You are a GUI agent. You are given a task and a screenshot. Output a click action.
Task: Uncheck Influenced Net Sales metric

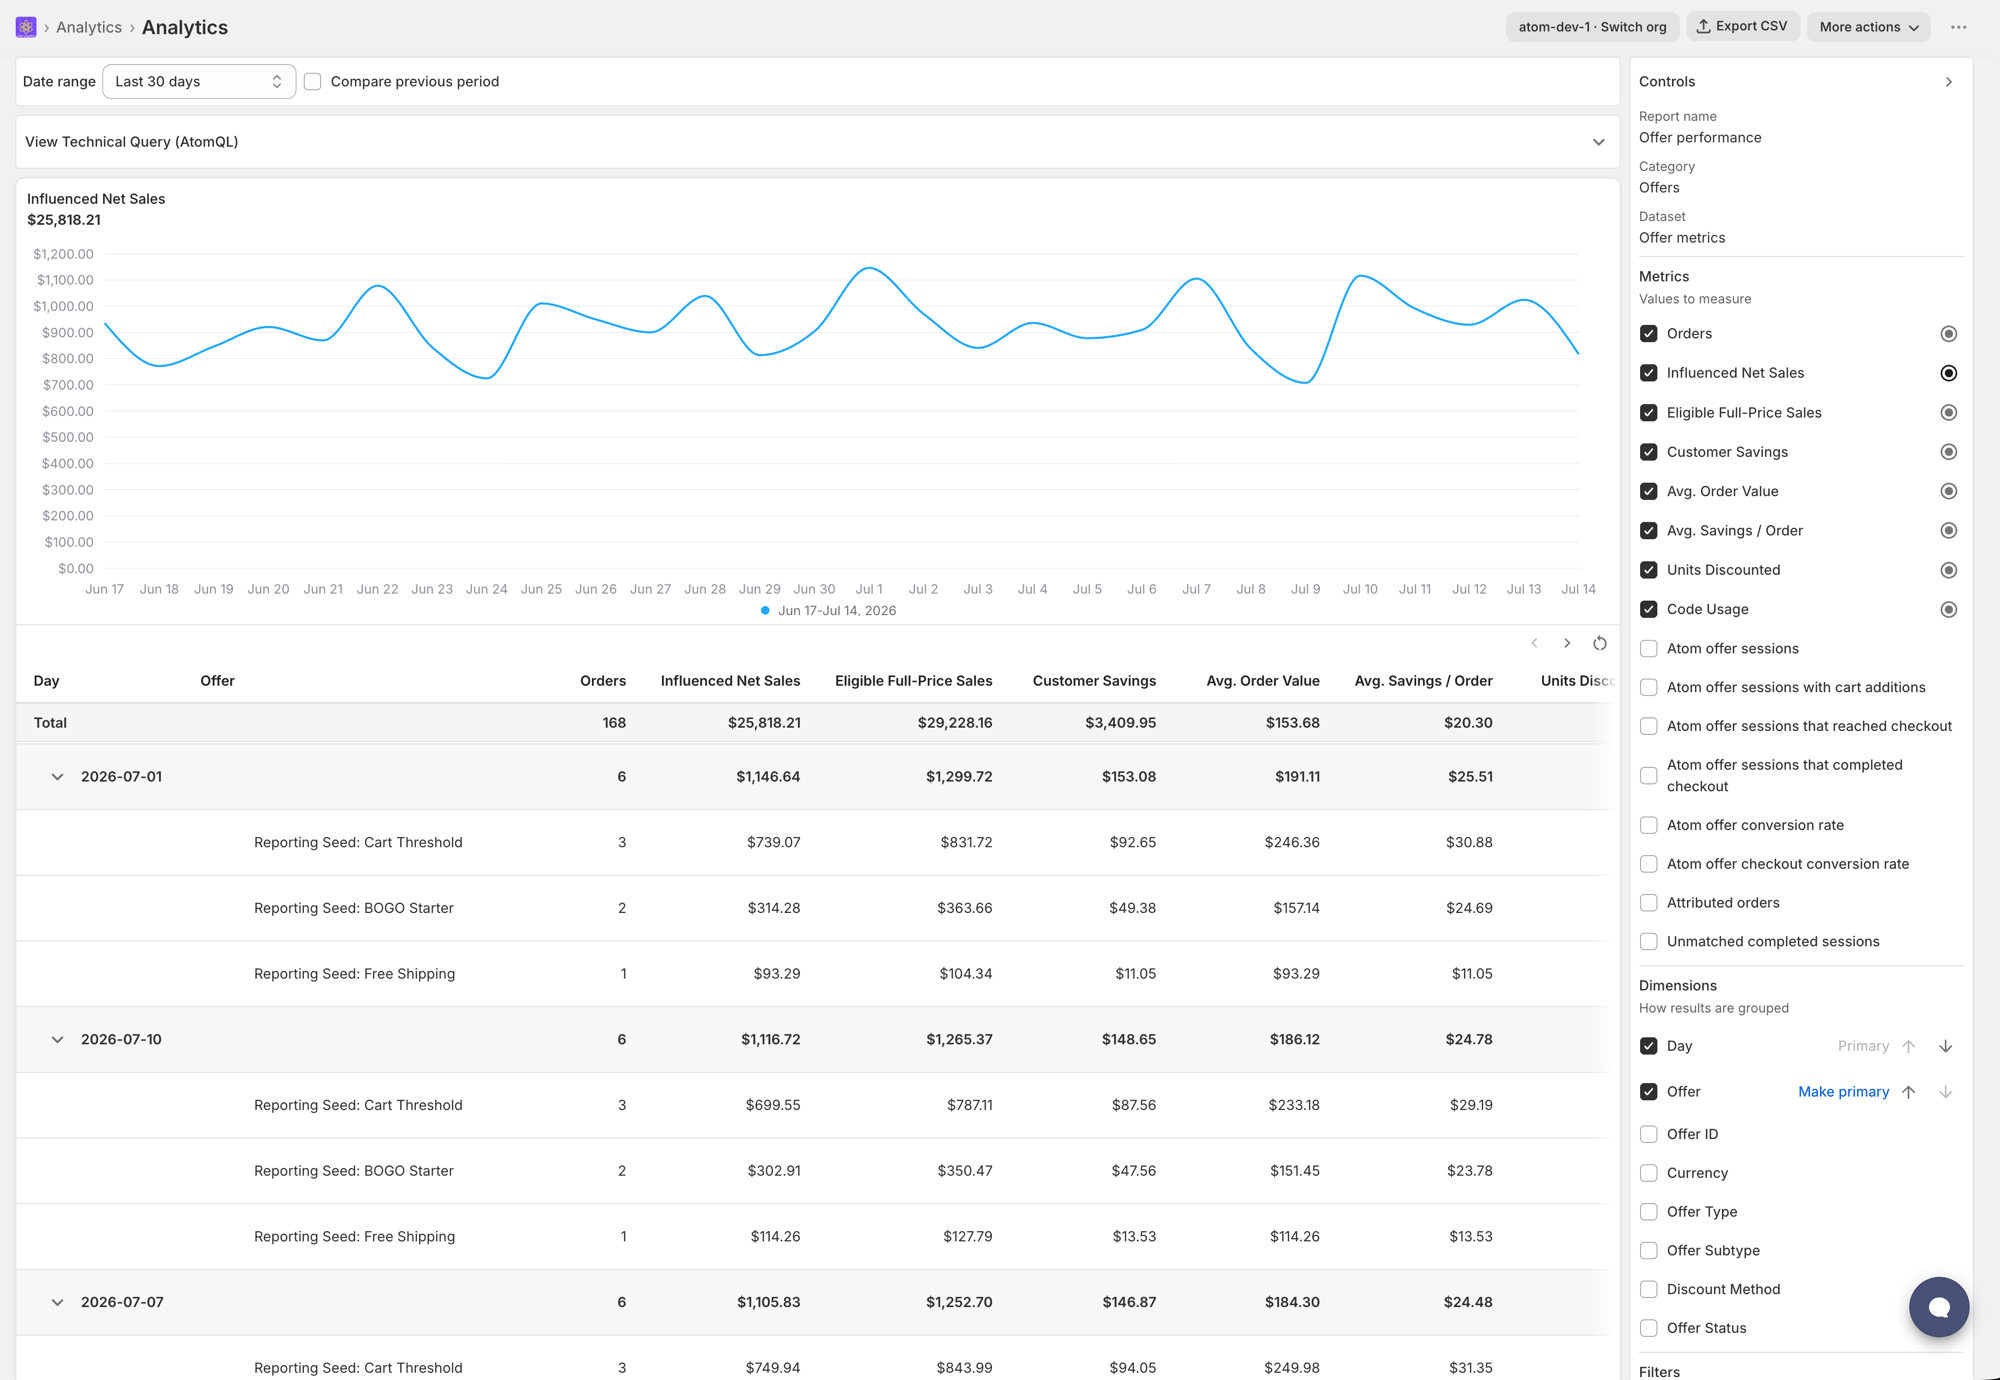coord(1649,373)
